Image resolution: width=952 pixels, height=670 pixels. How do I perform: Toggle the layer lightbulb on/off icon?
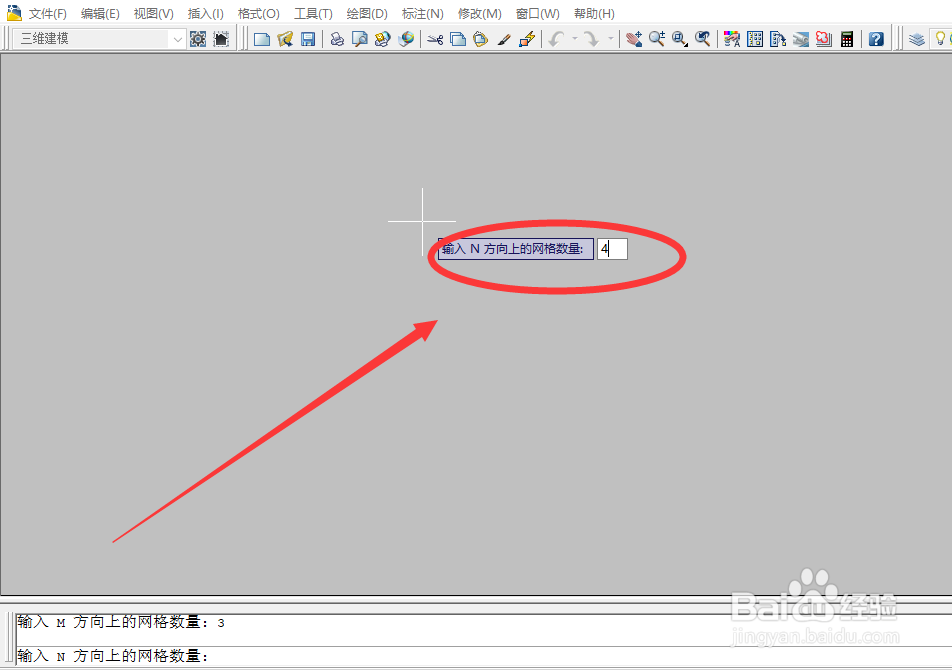[x=940, y=39]
